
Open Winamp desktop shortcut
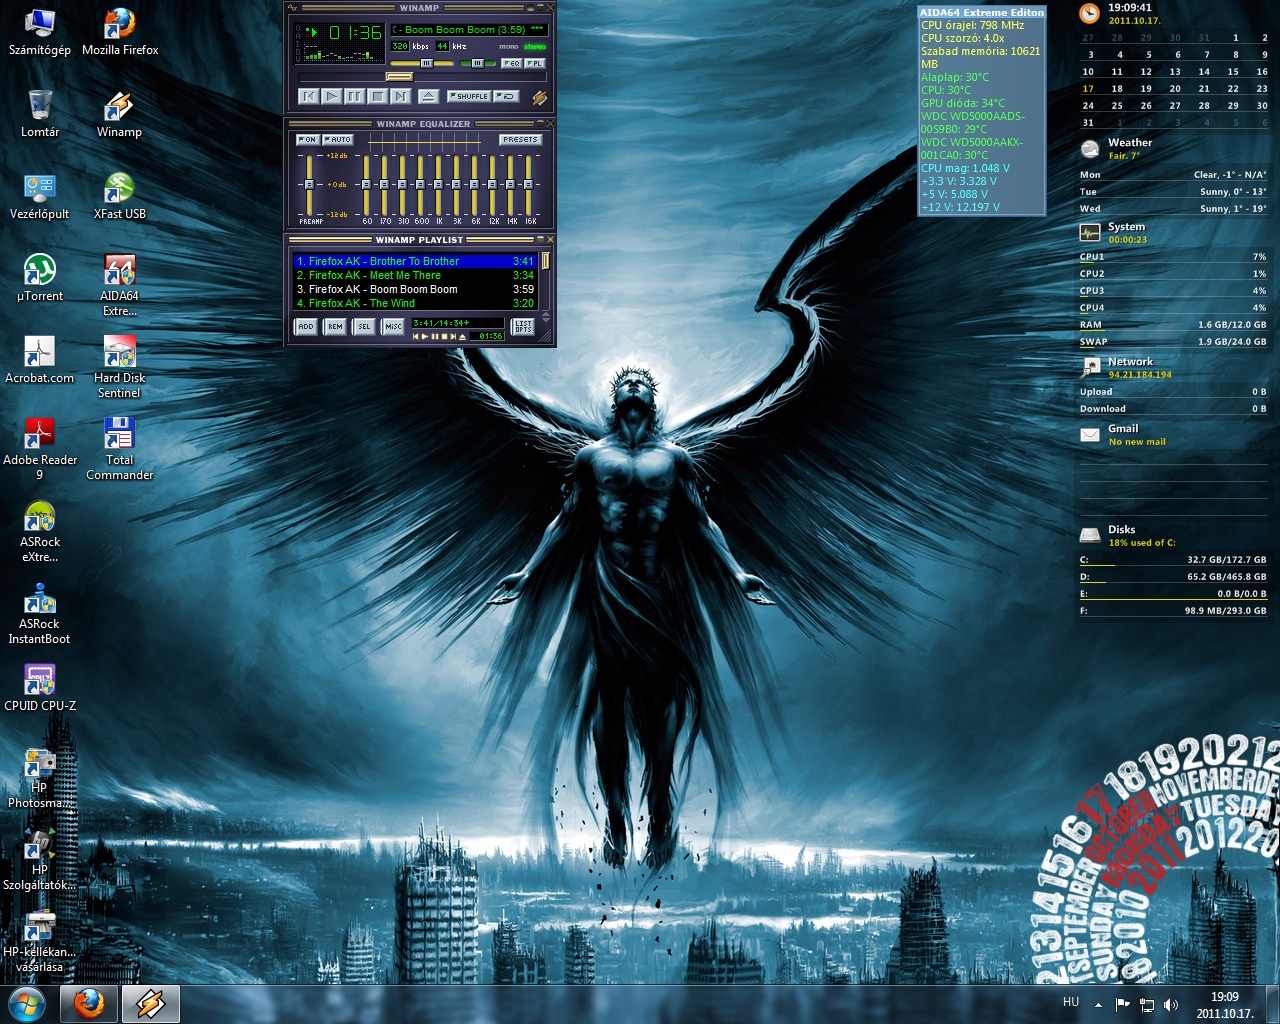(x=119, y=114)
